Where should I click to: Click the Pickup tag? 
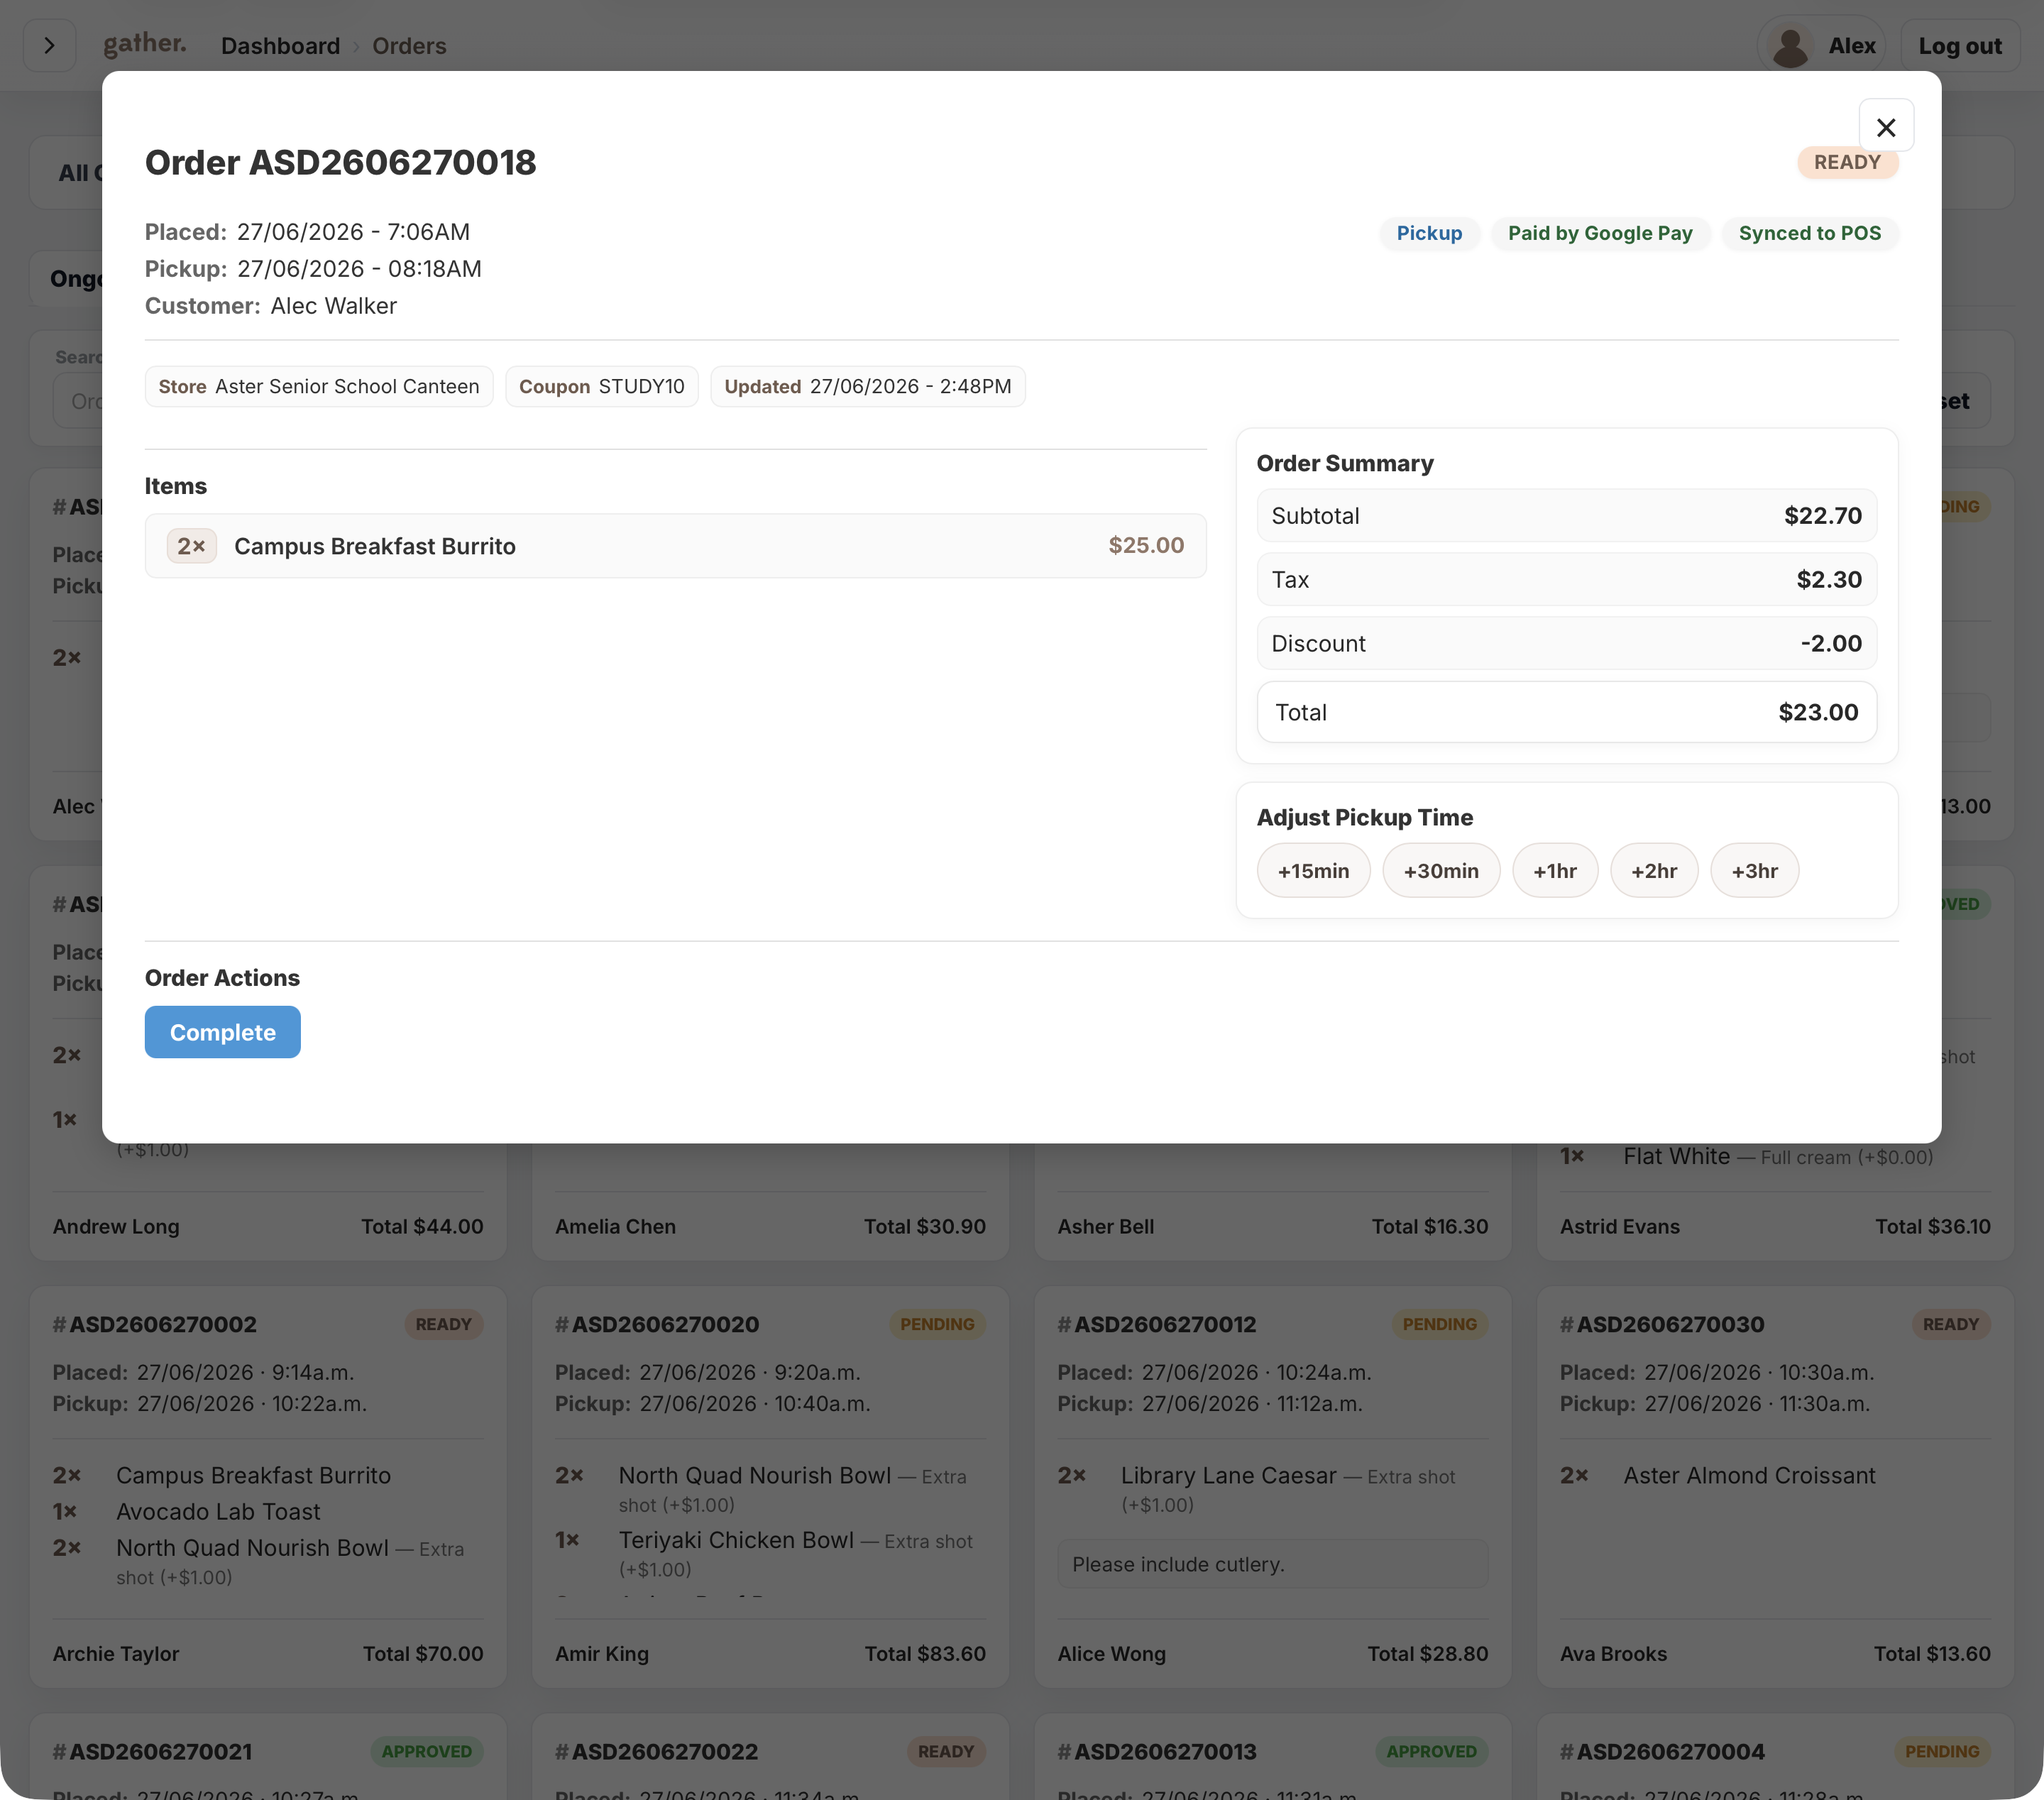1429,233
